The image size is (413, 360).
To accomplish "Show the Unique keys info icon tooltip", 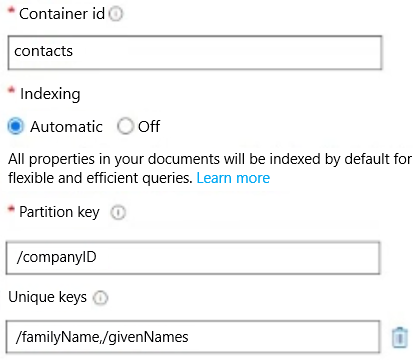I will 100,298.
